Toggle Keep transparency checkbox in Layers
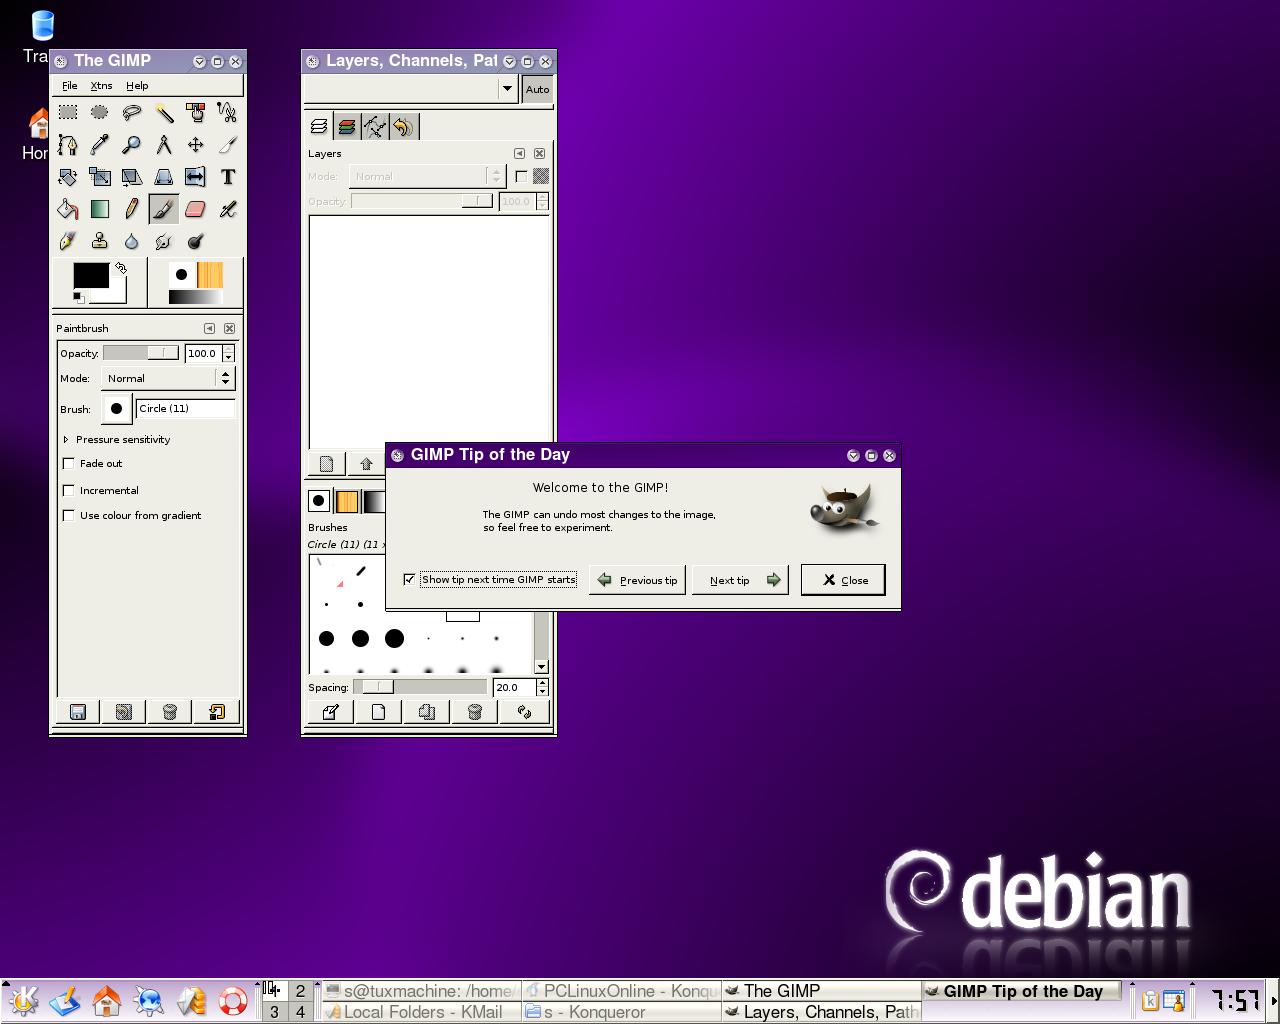 (x=521, y=177)
